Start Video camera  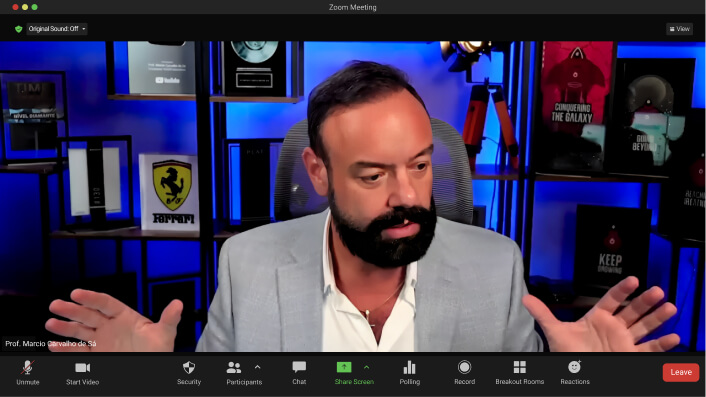(82, 373)
